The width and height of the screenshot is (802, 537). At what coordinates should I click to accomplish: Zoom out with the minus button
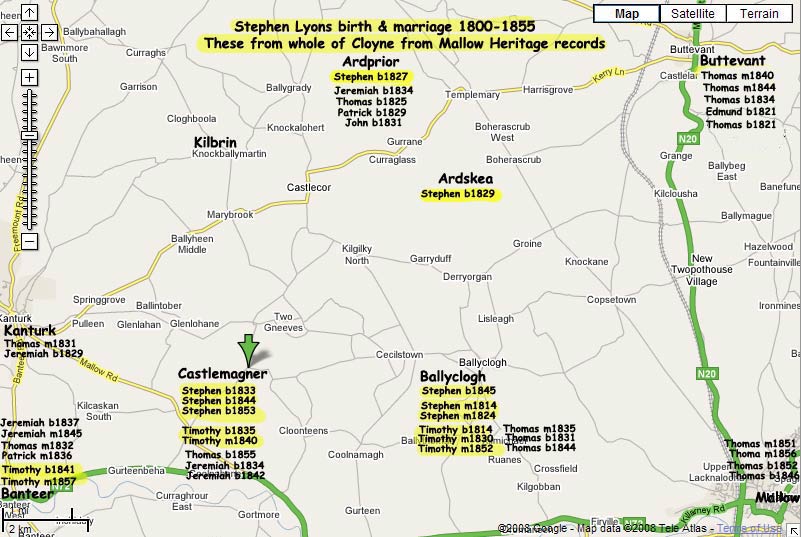[29, 241]
